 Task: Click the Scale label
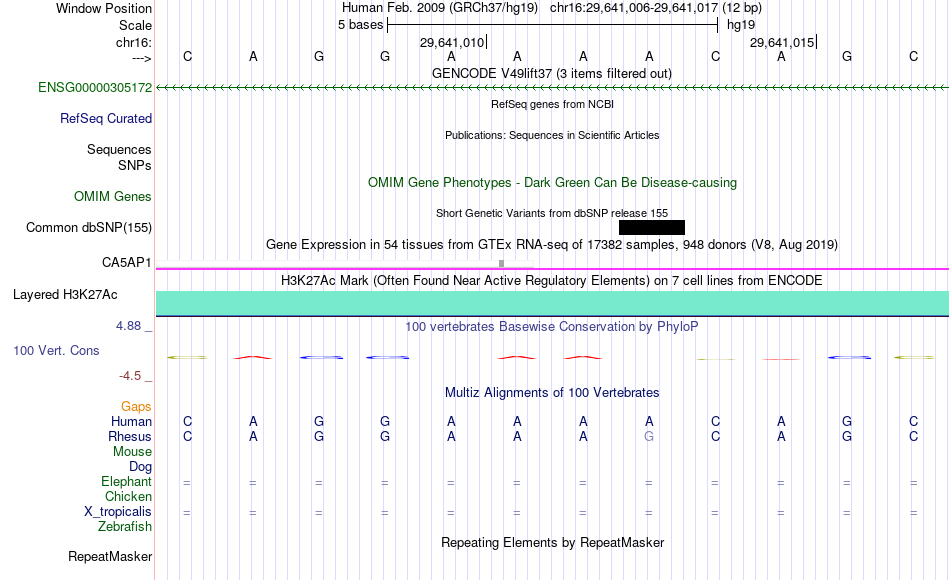pos(136,25)
